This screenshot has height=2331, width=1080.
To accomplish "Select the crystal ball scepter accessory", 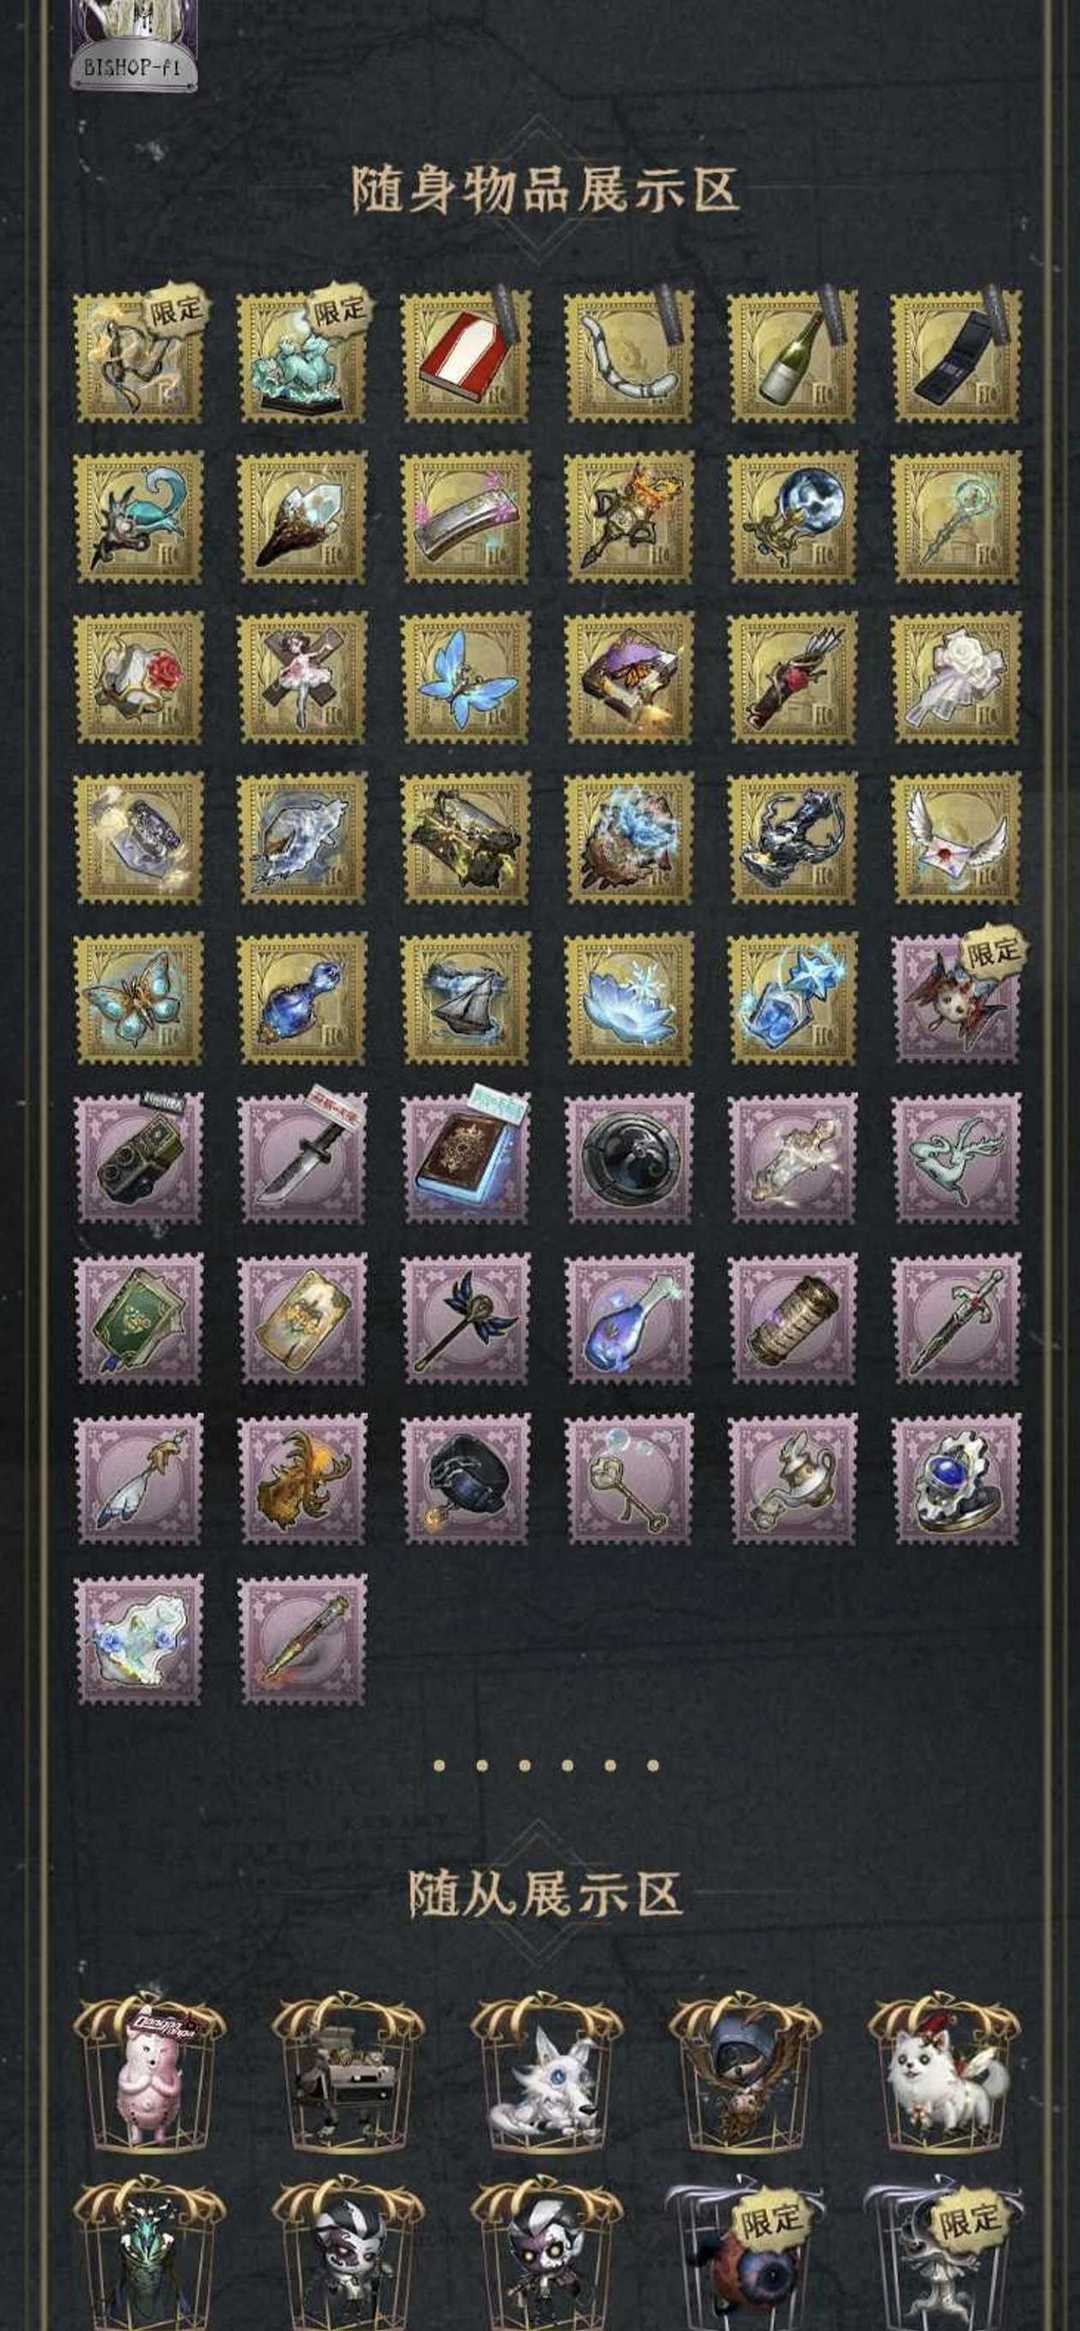I will [x=793, y=517].
